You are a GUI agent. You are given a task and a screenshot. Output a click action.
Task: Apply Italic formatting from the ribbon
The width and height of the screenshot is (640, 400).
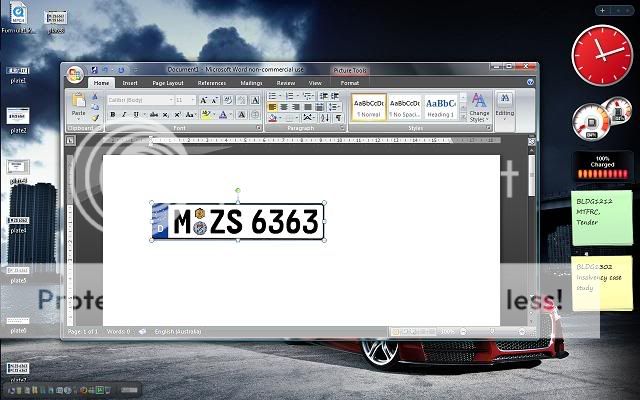point(123,115)
